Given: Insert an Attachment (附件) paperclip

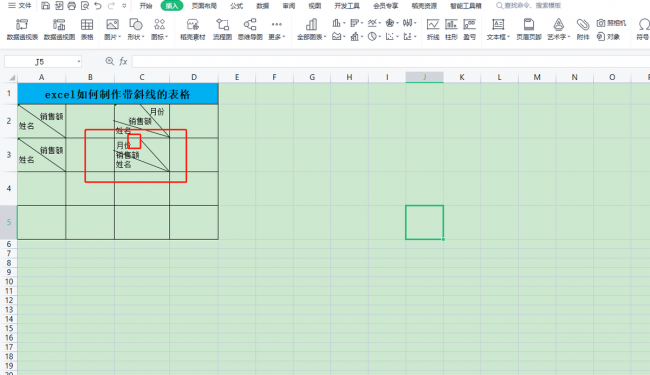Looking at the screenshot, I should click(583, 29).
